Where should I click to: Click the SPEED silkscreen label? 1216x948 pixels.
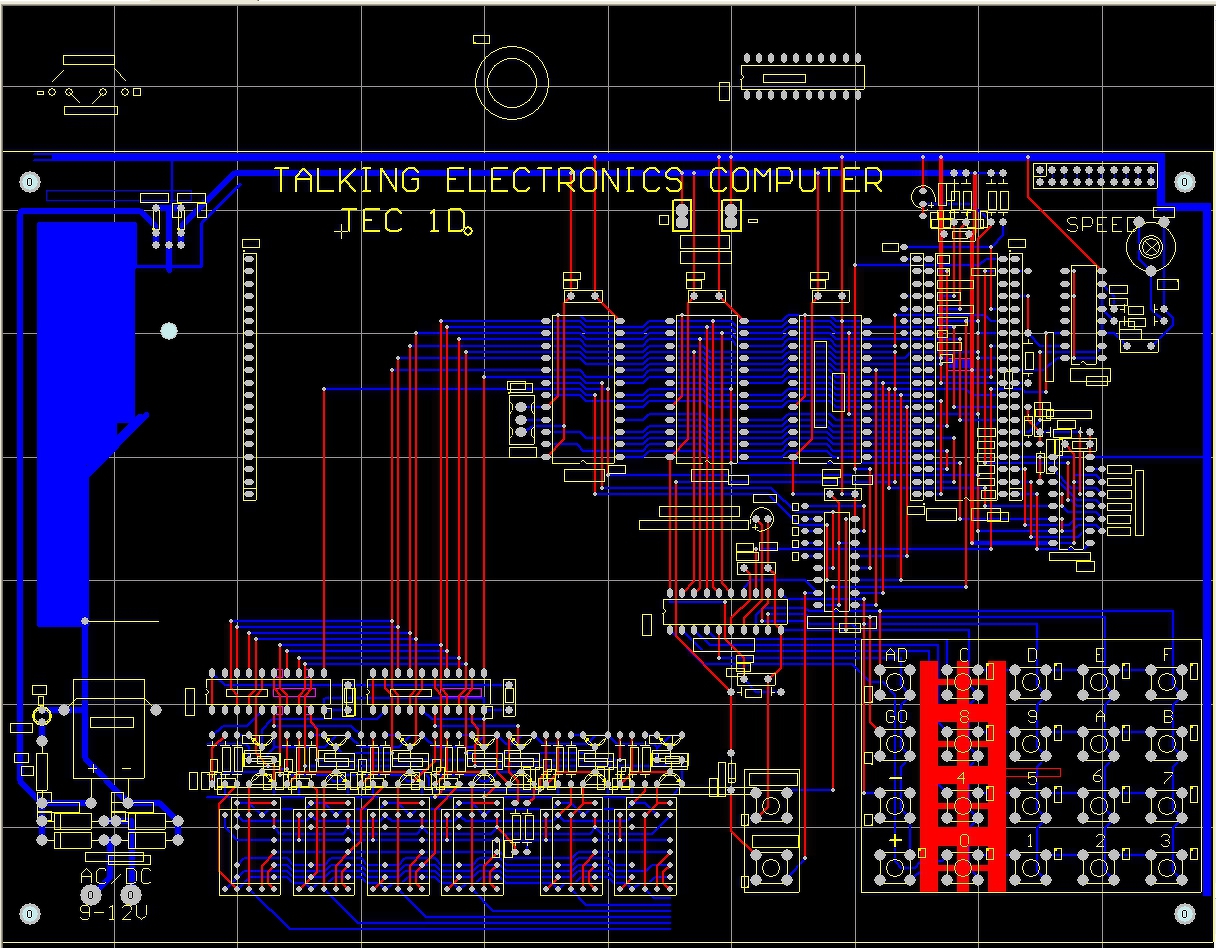[x=1101, y=225]
